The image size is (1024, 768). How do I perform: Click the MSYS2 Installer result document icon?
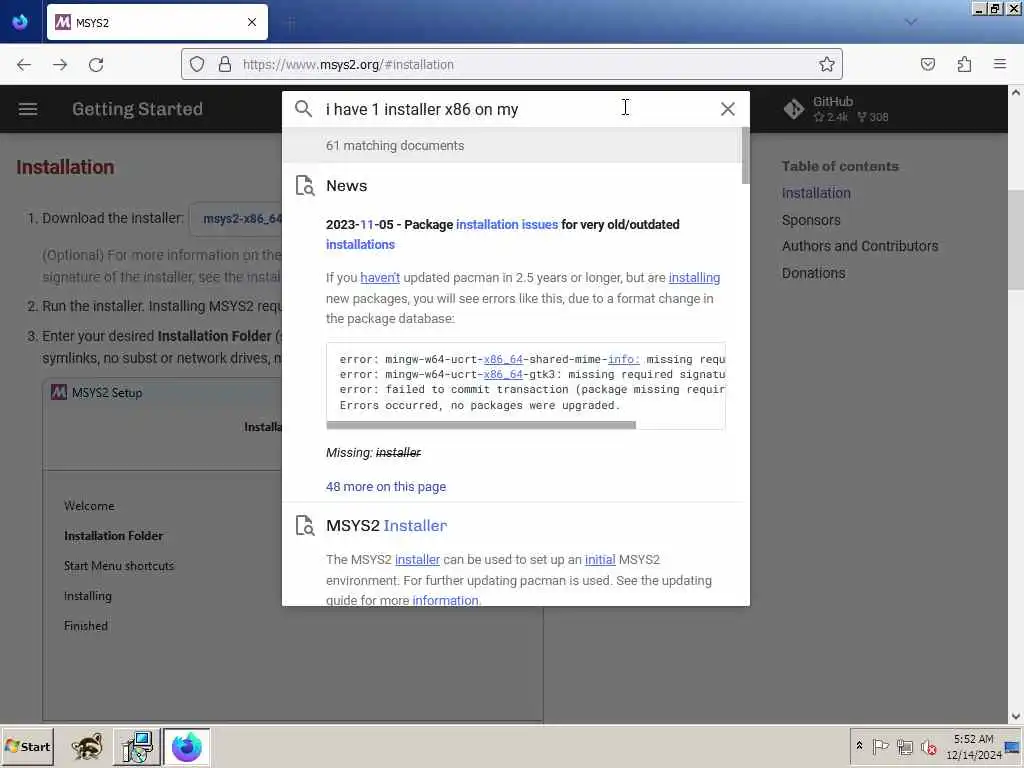305,525
